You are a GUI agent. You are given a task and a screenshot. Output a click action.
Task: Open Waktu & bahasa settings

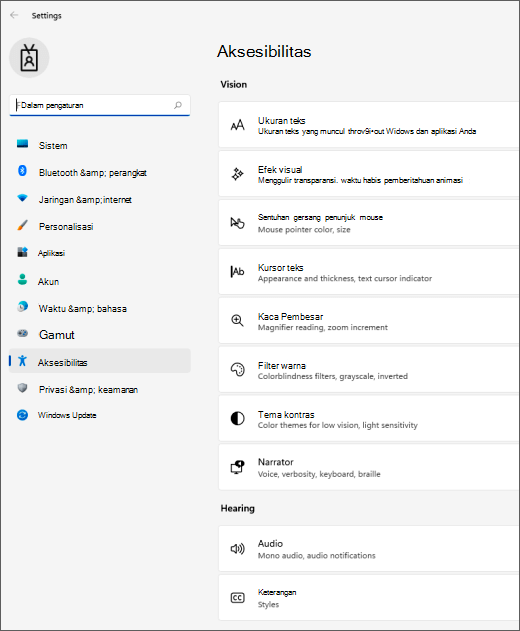(x=100, y=308)
